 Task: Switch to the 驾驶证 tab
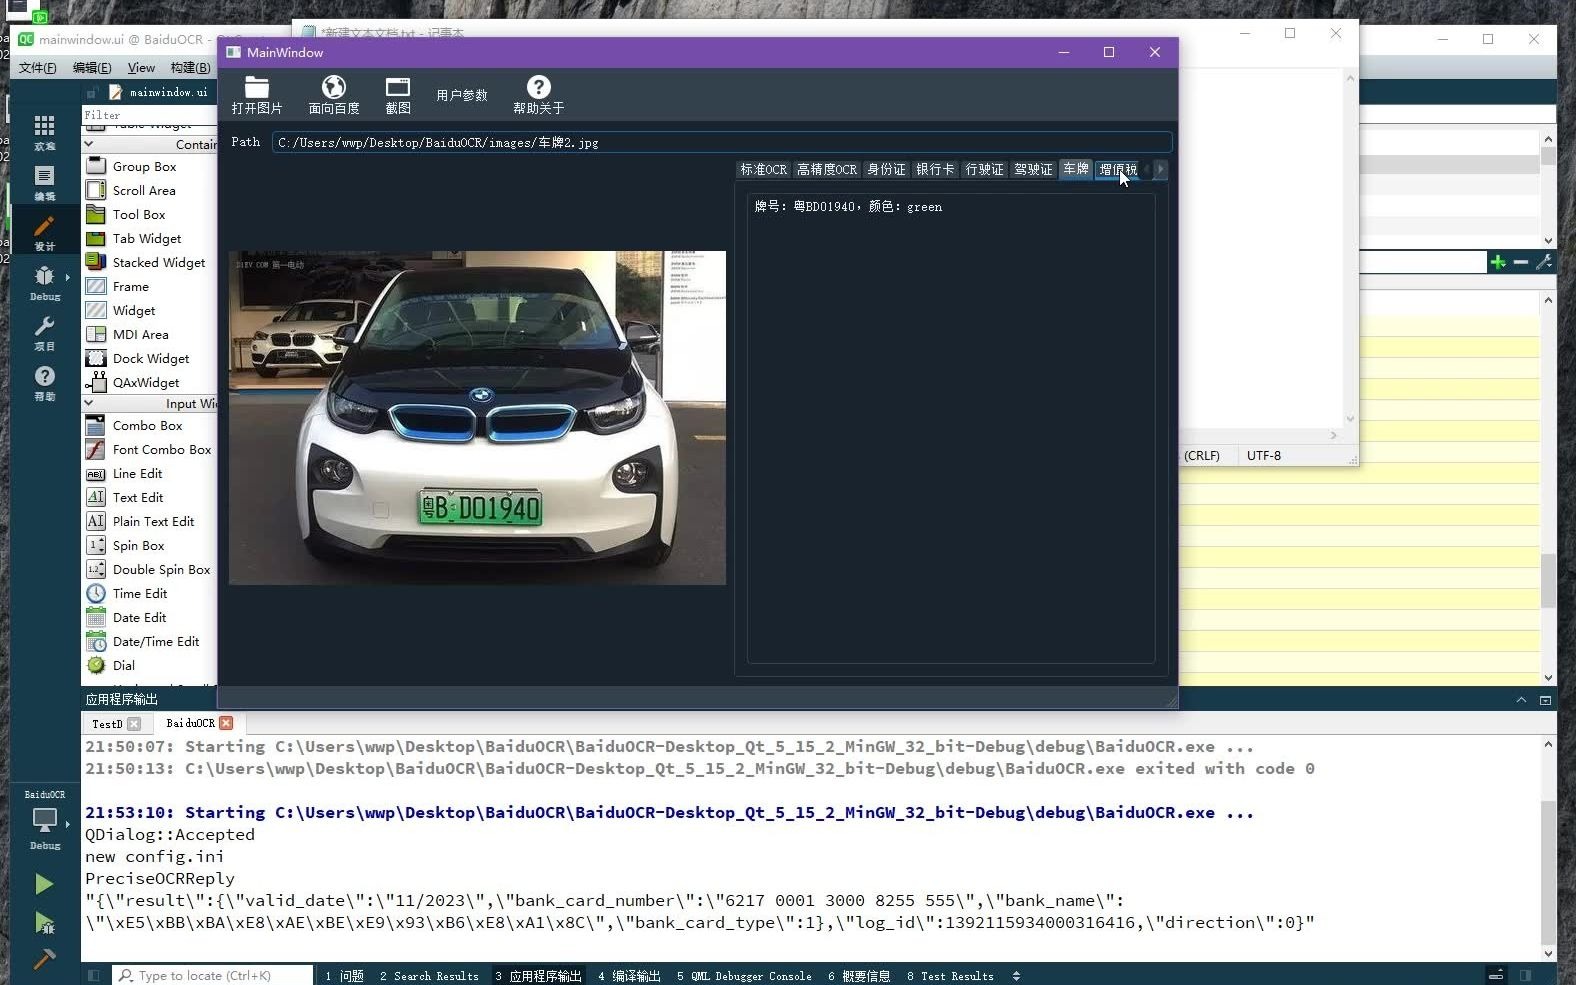pos(1033,170)
